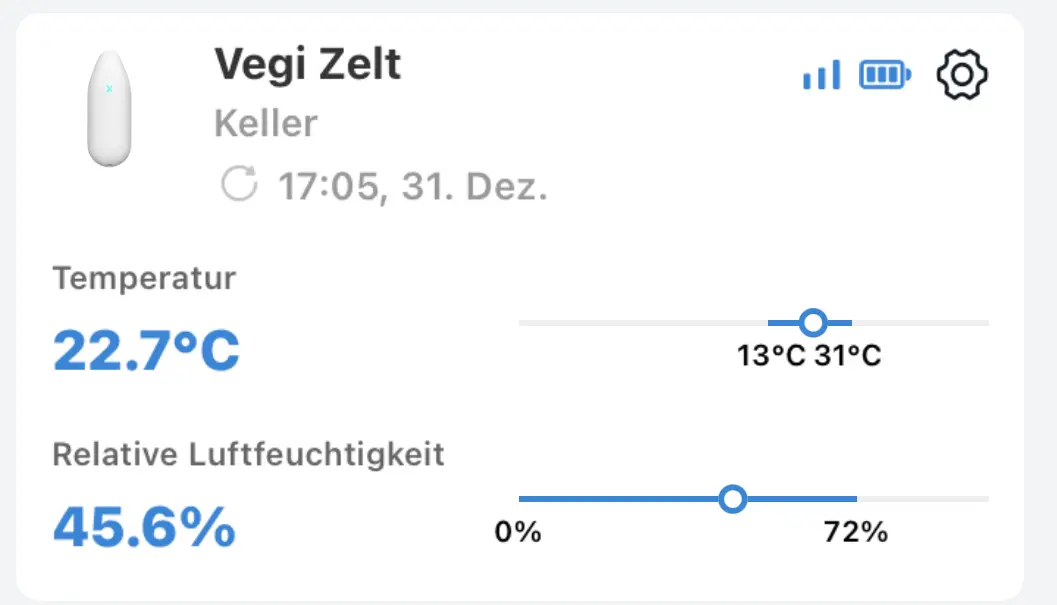This screenshot has width=1057, height=605.
Task: Click the Relative Luftfeuchtigkeit label
Action: coord(248,455)
